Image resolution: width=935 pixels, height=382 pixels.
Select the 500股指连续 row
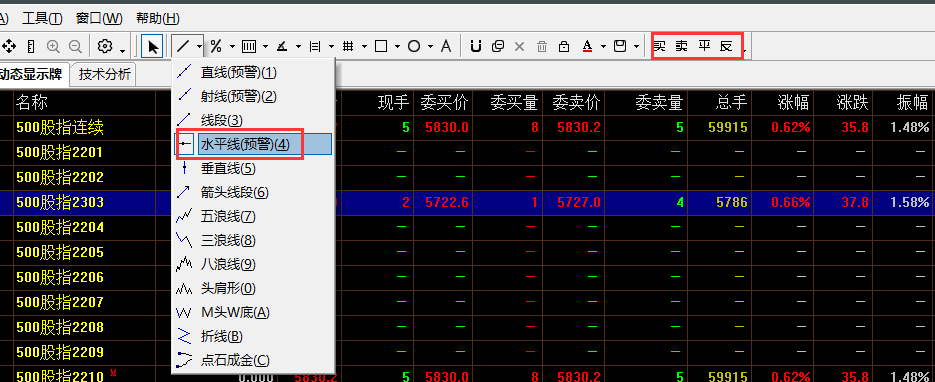468,127
